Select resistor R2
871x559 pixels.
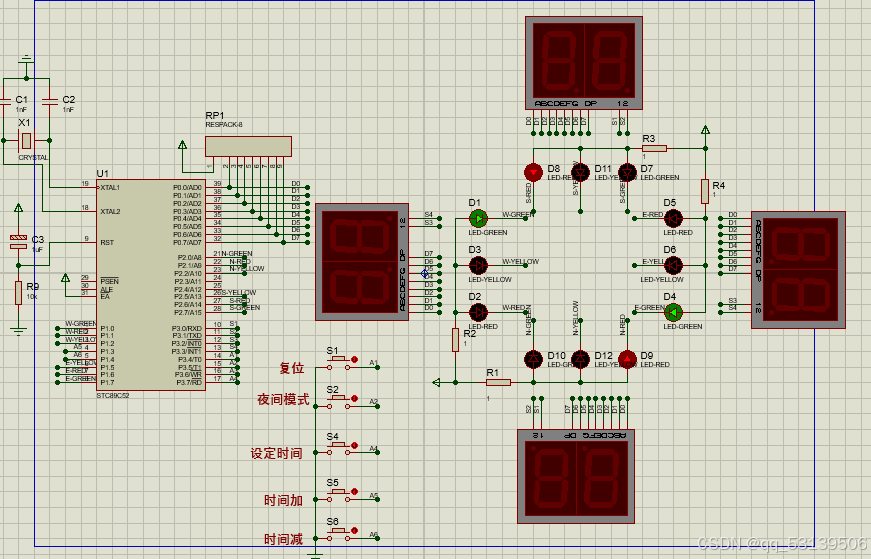click(455, 340)
